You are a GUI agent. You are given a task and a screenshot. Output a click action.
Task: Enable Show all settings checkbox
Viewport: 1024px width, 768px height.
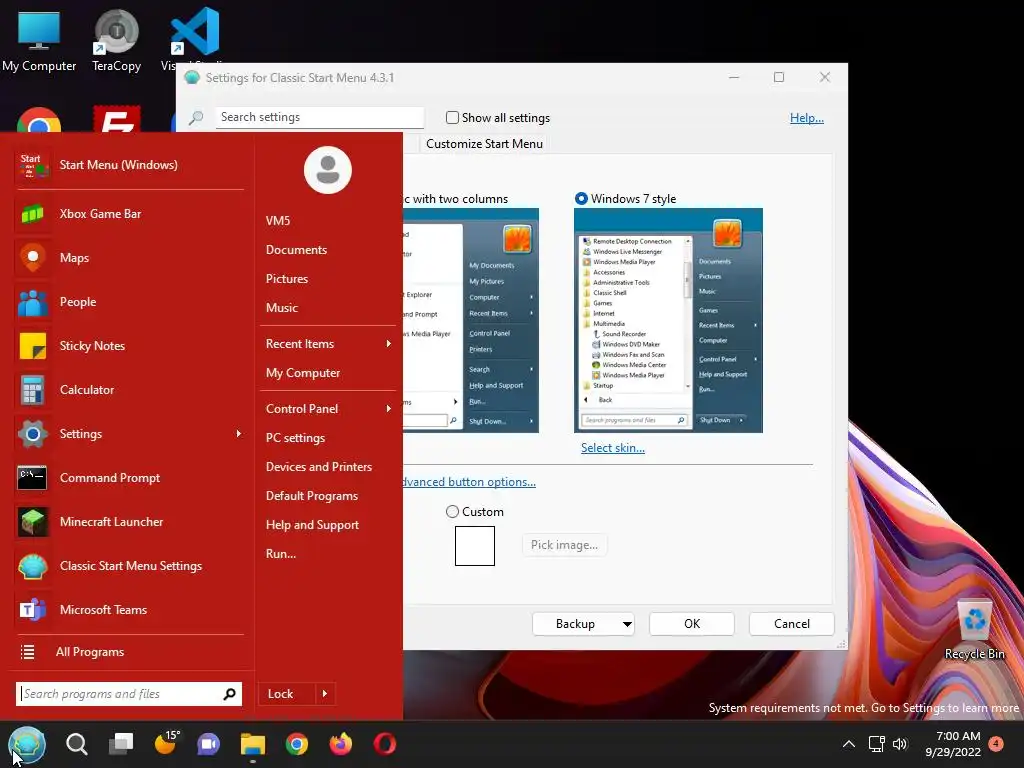click(452, 118)
